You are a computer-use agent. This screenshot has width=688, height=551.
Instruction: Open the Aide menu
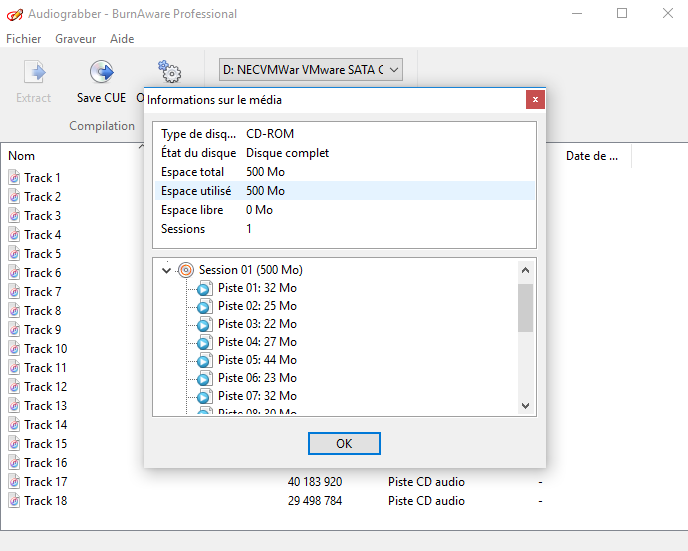(x=122, y=39)
